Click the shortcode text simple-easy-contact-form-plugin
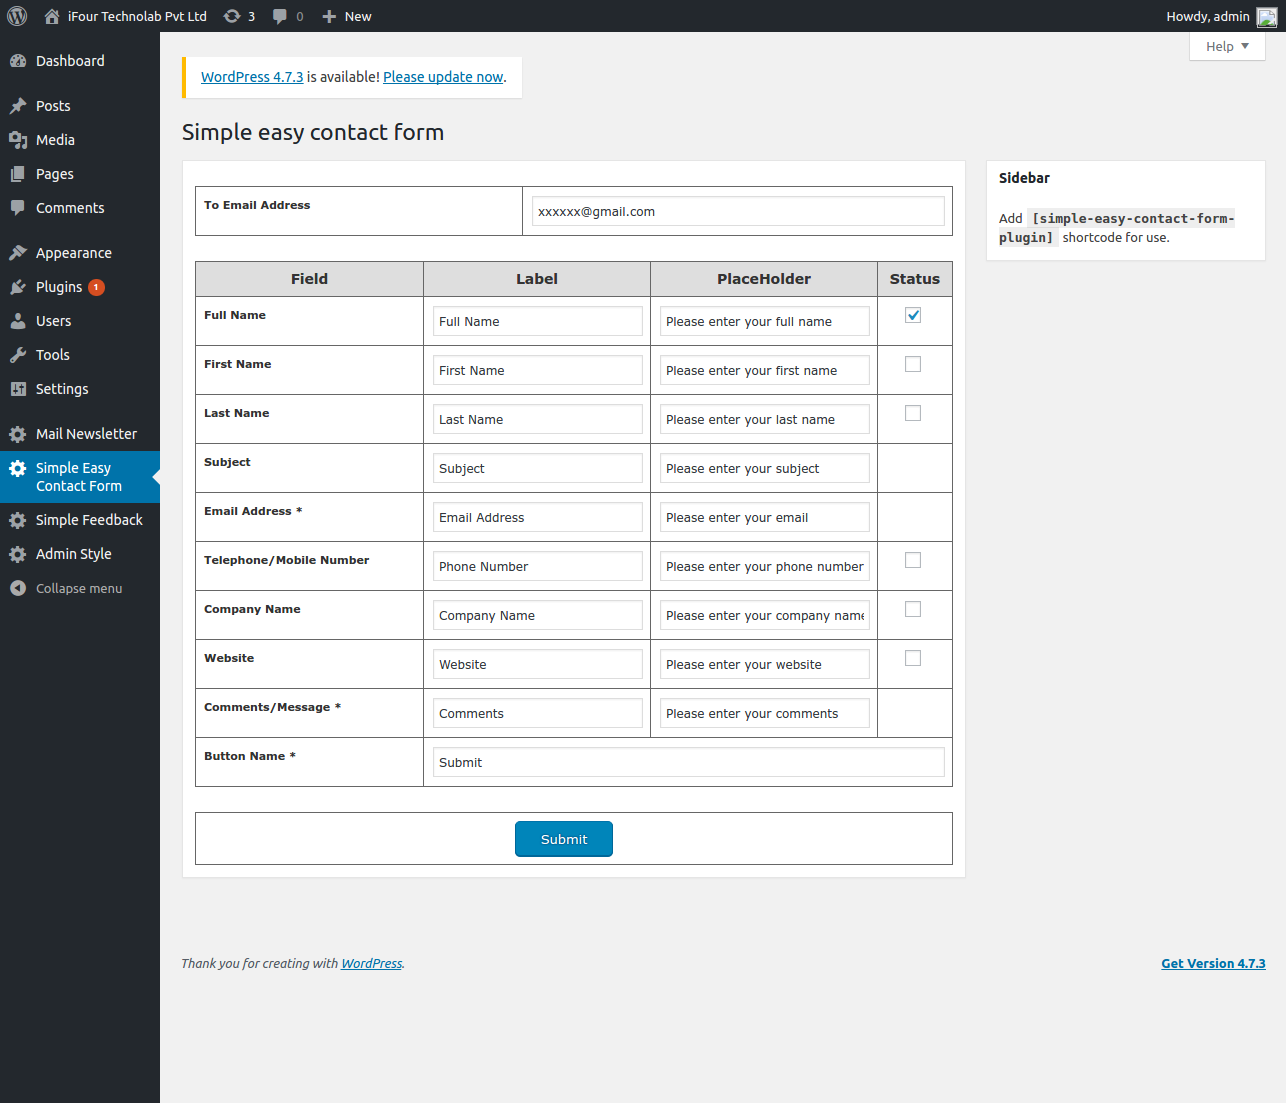Viewport: 1286px width, 1103px height. [x=1117, y=228]
